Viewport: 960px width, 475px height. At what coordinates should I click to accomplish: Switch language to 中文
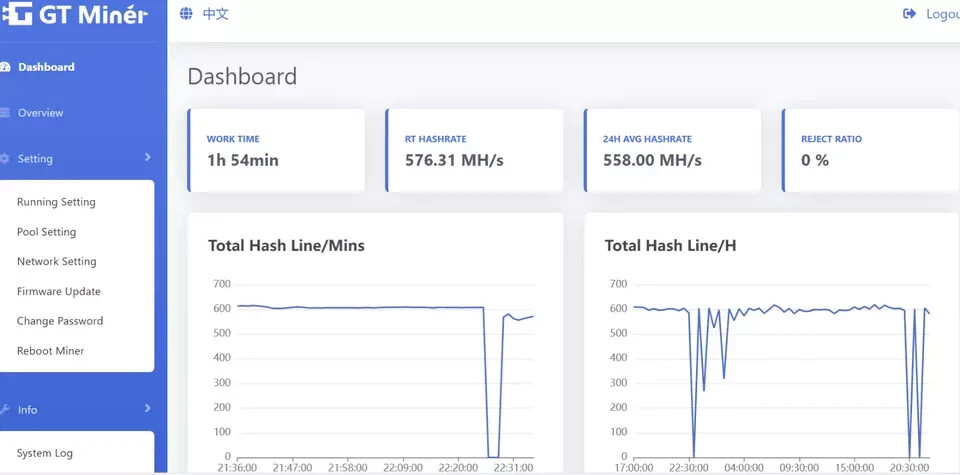216,14
